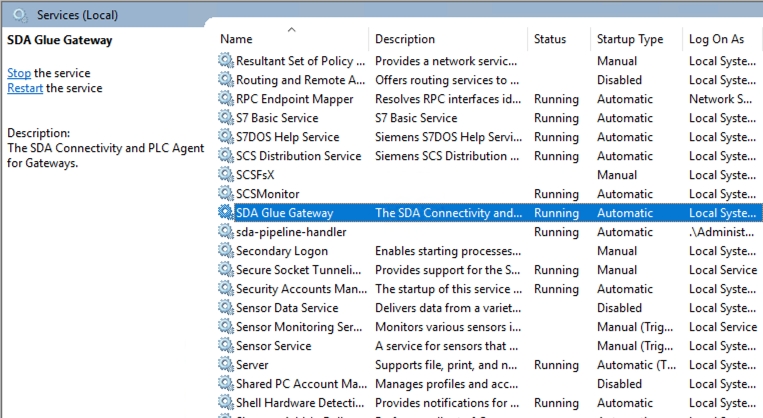Click the Sensor Data Service gear icon
763x418 pixels.
click(226, 308)
